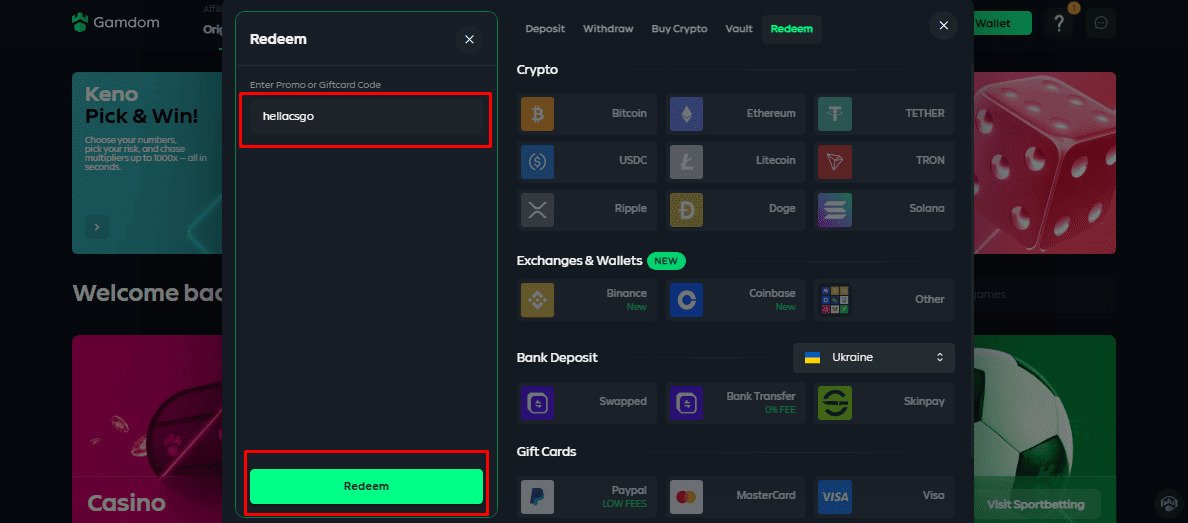Close the Redeem side panel

pos(469,40)
